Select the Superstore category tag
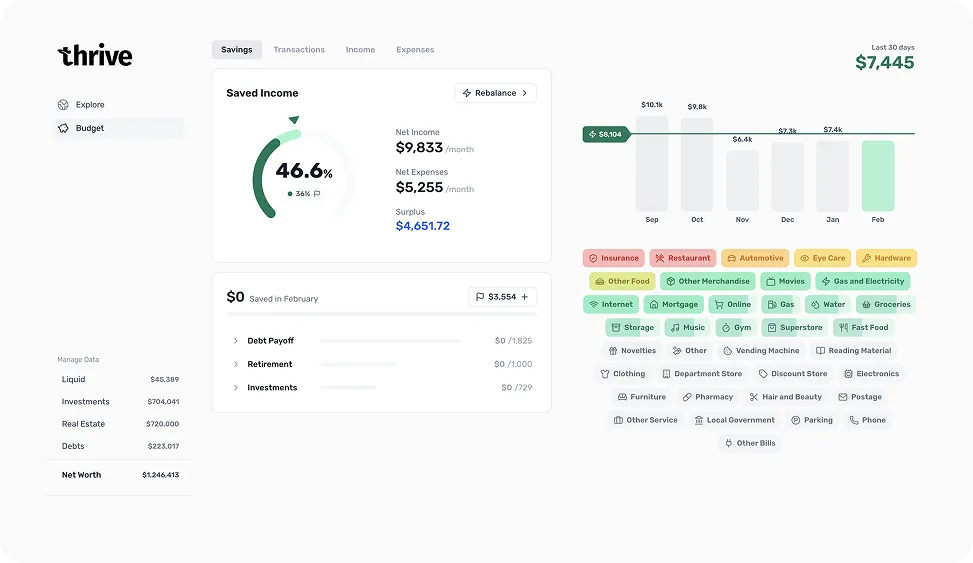This screenshot has height=563, width=973. point(795,328)
